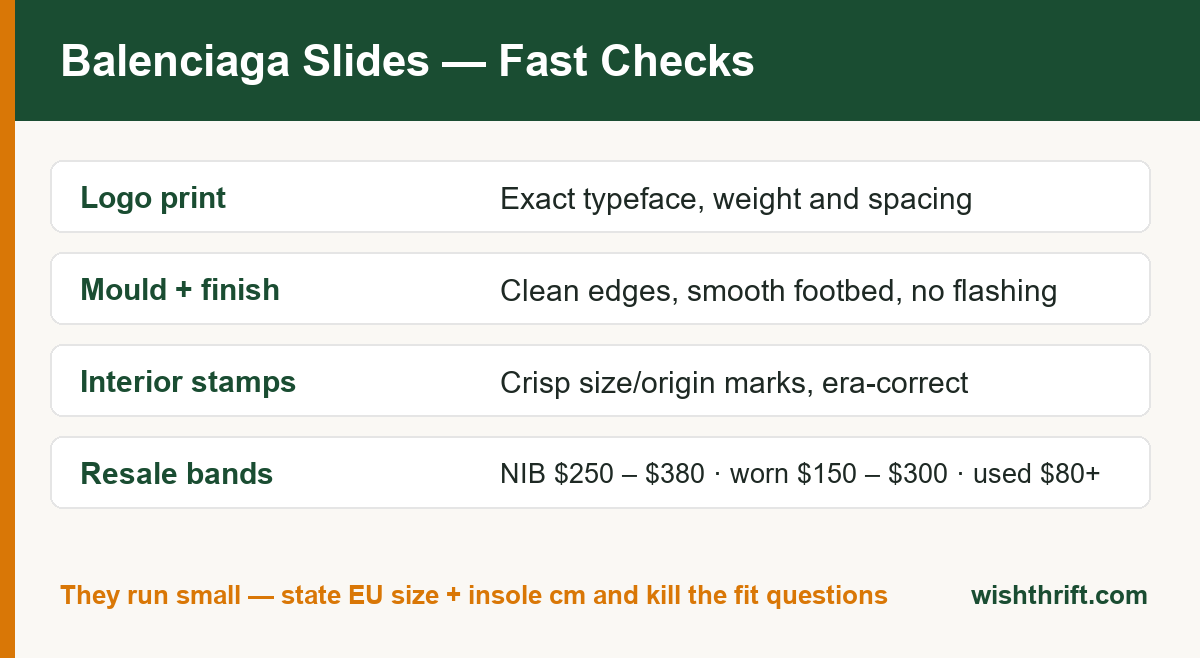The width and height of the screenshot is (1200, 658).
Task: Click the used $80+ price text
Action: 1036,474
